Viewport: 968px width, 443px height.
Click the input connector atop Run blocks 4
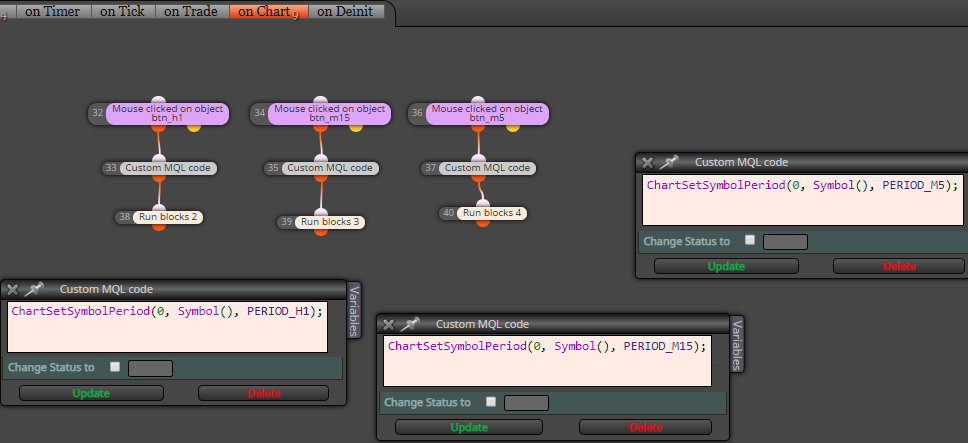coord(483,204)
